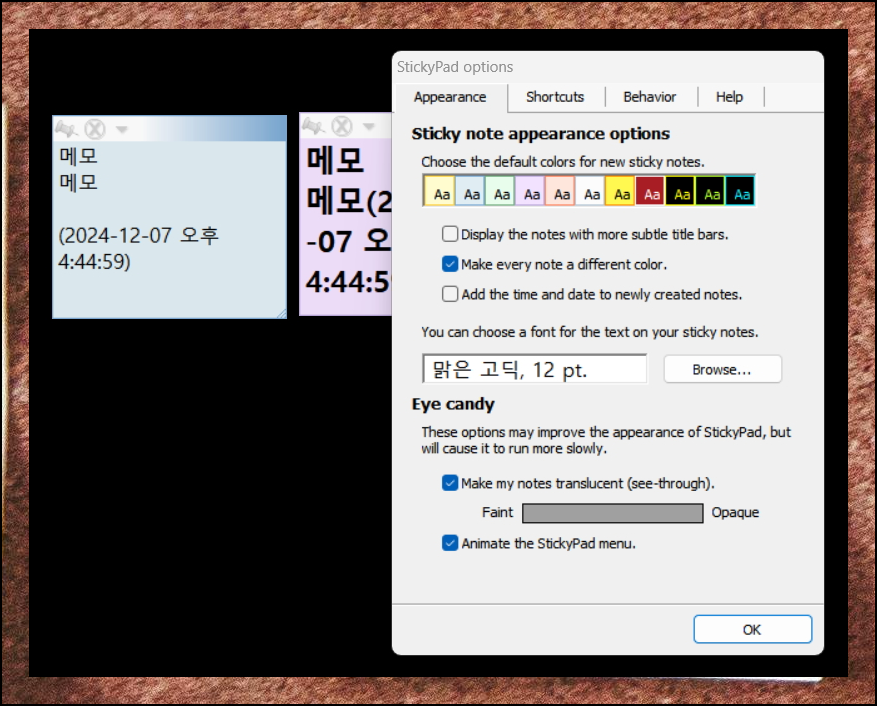
Task: Click the font name field
Action: pyautogui.click(x=535, y=369)
